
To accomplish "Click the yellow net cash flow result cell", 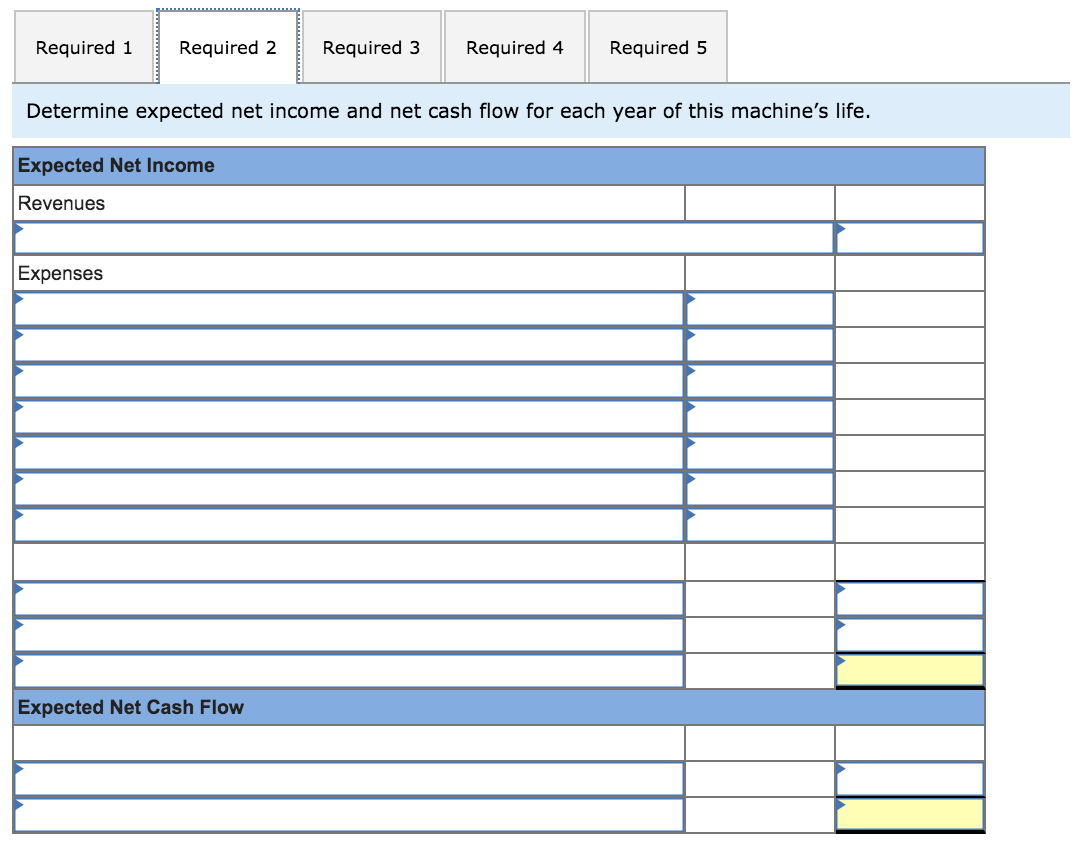I will pos(910,815).
